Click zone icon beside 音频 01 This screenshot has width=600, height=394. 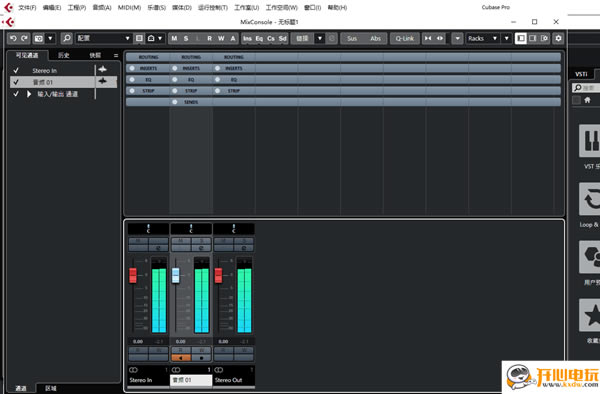[102, 81]
